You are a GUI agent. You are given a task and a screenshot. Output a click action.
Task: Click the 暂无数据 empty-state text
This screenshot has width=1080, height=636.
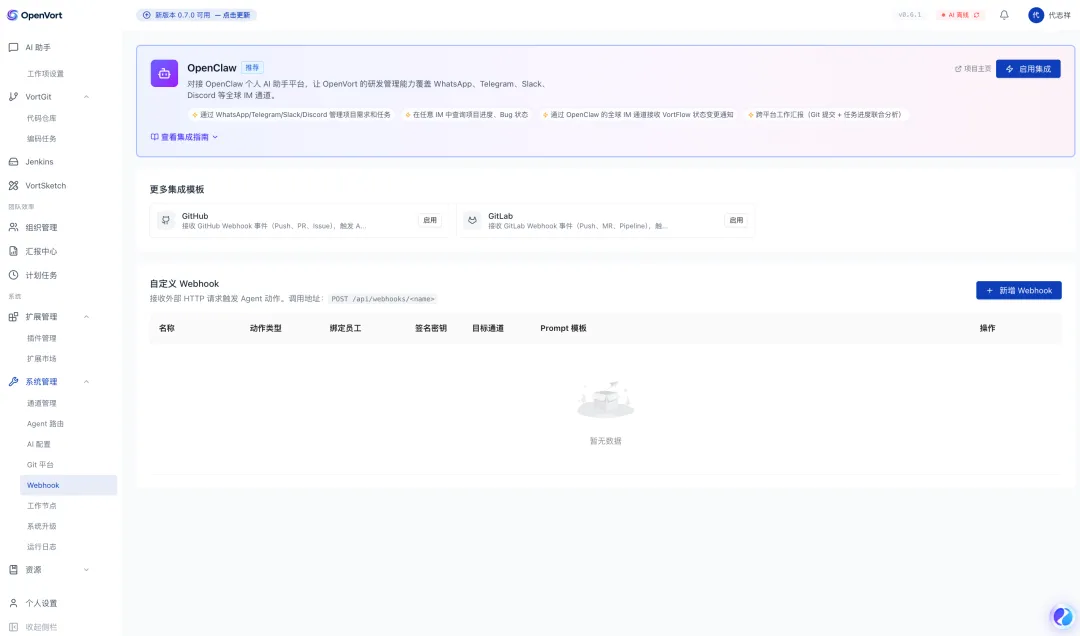[x=605, y=441]
